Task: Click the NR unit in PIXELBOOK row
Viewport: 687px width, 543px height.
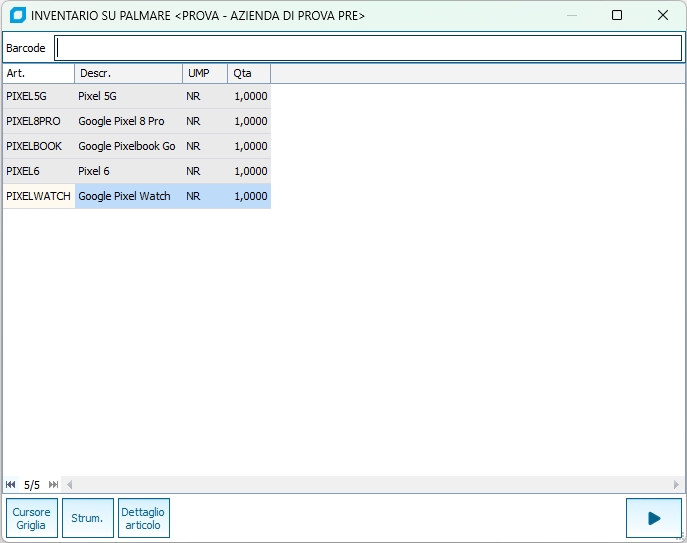Action: [193, 146]
